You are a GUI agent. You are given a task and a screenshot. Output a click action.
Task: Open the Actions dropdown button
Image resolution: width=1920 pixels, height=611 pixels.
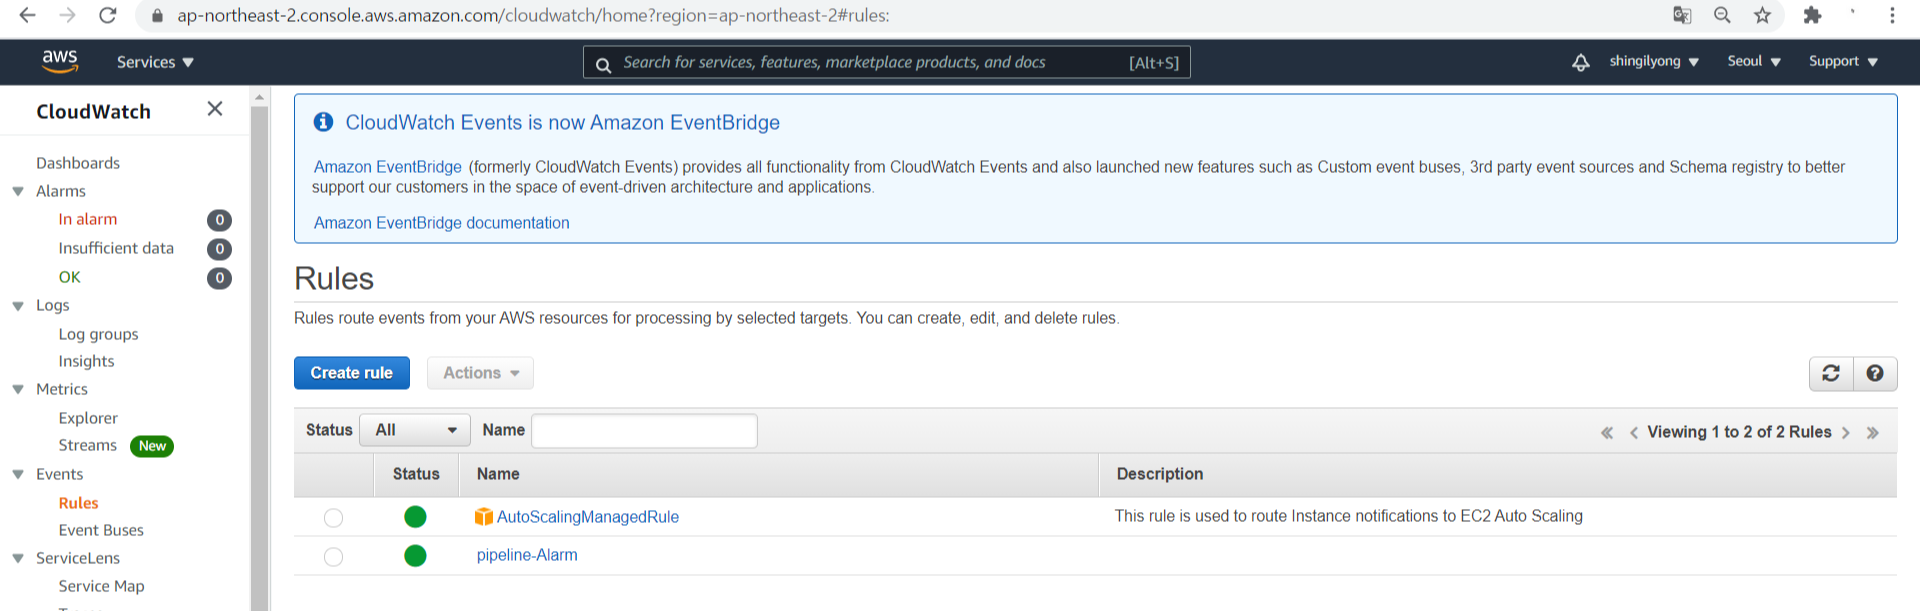[480, 373]
